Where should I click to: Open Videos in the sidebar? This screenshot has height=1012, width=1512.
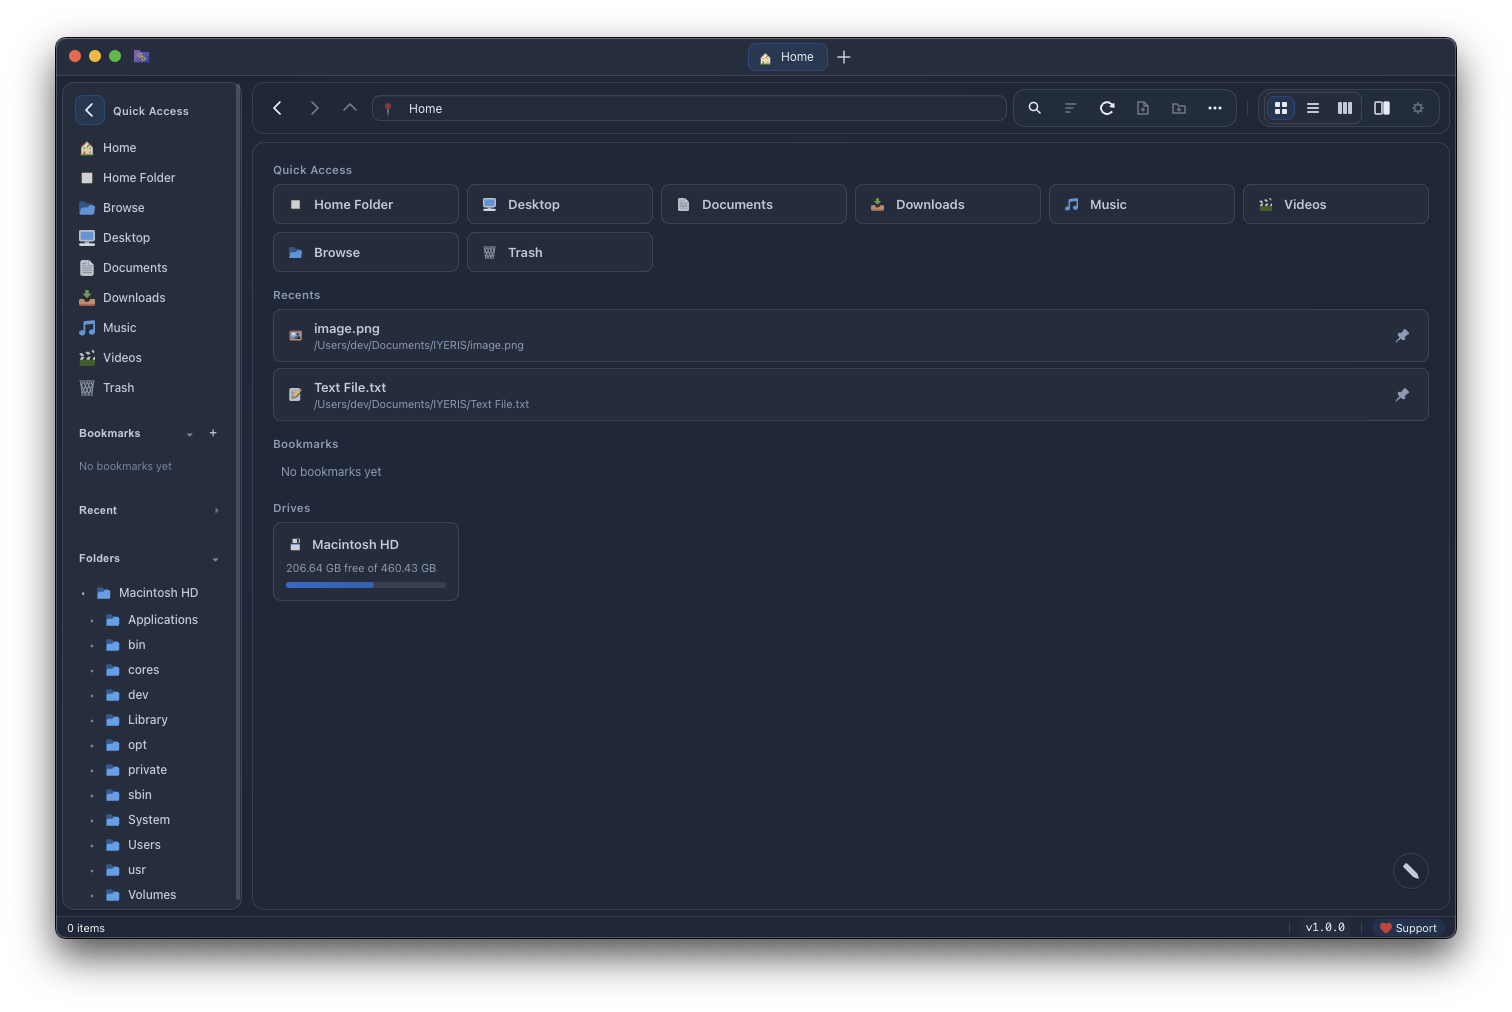click(x=150, y=358)
